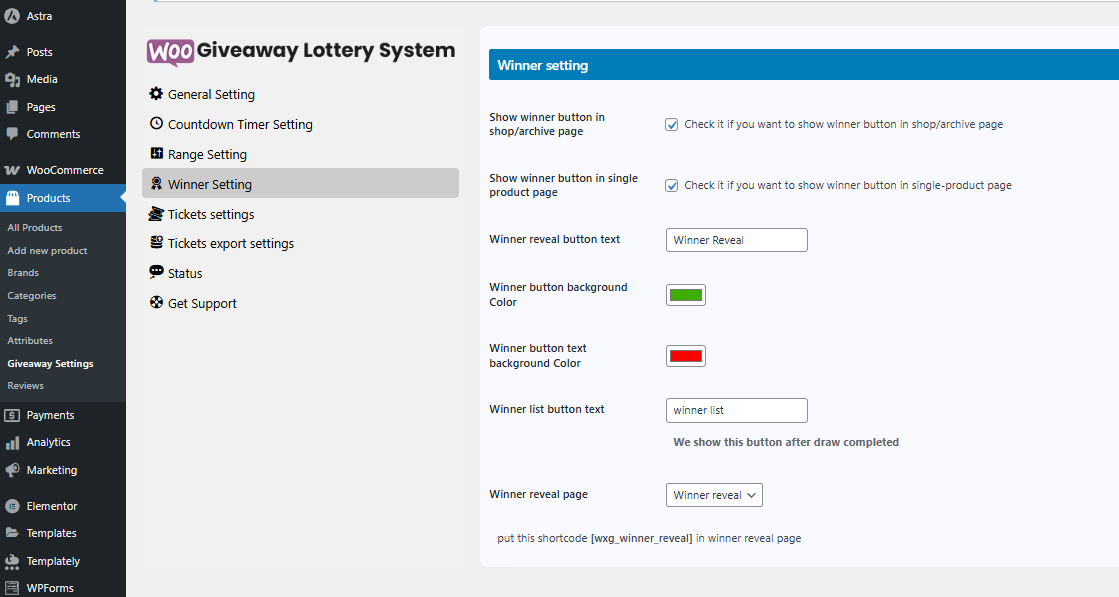Click the Range Setting sliders icon
1119x597 pixels.
156,154
